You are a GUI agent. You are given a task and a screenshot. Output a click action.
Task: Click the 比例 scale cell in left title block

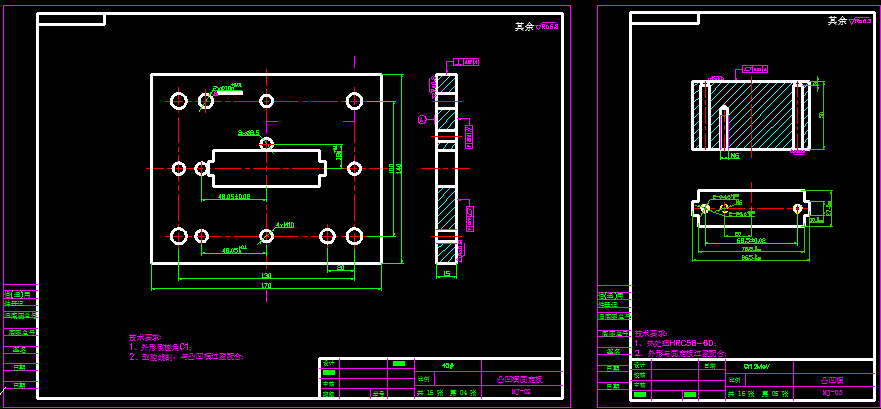coord(423,379)
